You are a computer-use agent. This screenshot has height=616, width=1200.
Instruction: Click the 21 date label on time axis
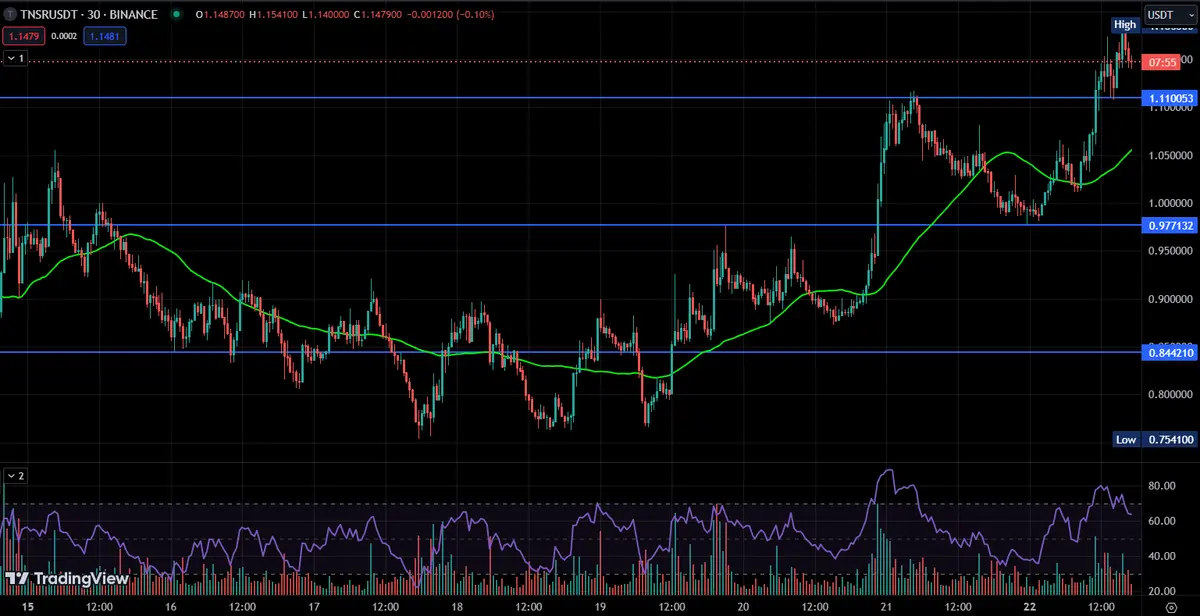tap(886, 606)
